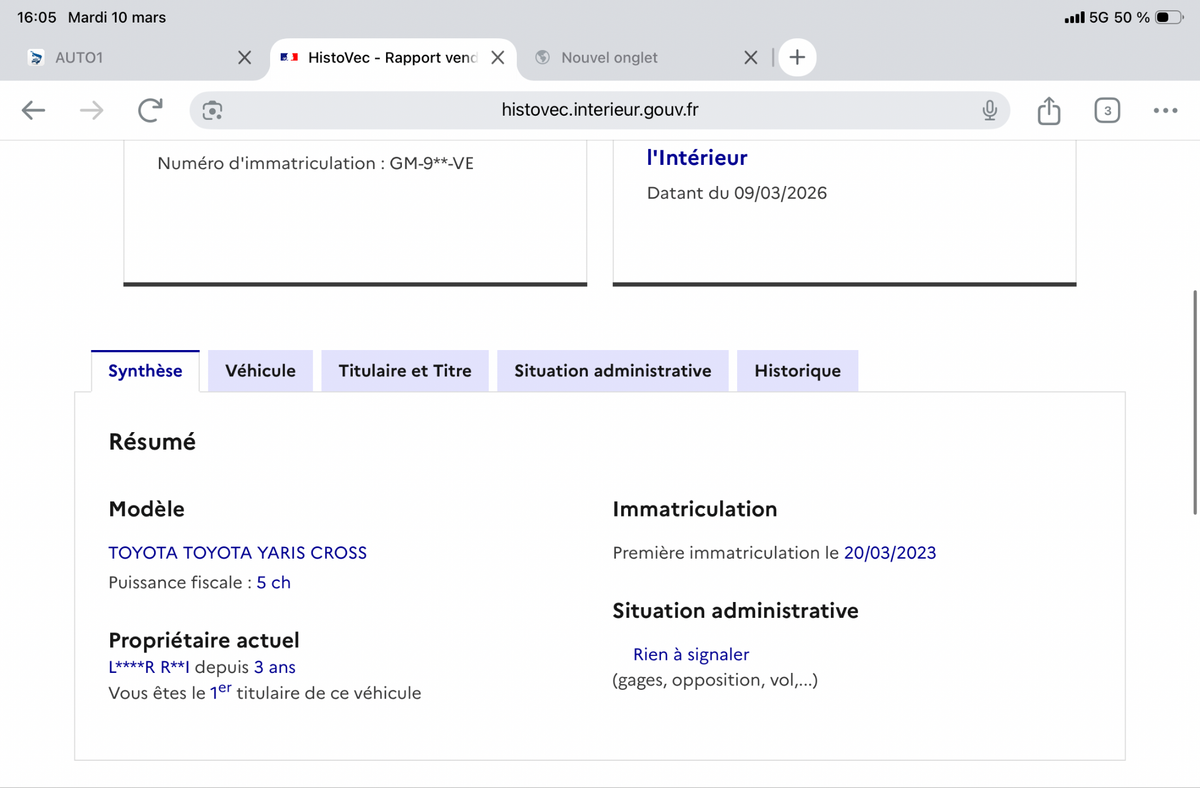Screen dimensions: 1200x788
Task: Open the three-dot browser menu
Action: tap(1164, 110)
